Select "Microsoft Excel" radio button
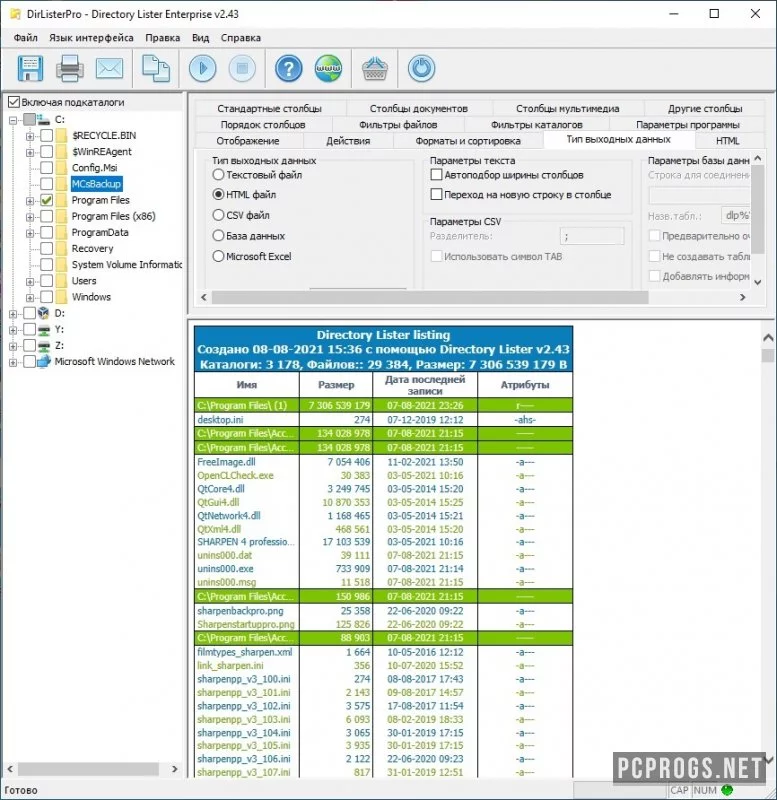The width and height of the screenshot is (777, 800). 218,256
